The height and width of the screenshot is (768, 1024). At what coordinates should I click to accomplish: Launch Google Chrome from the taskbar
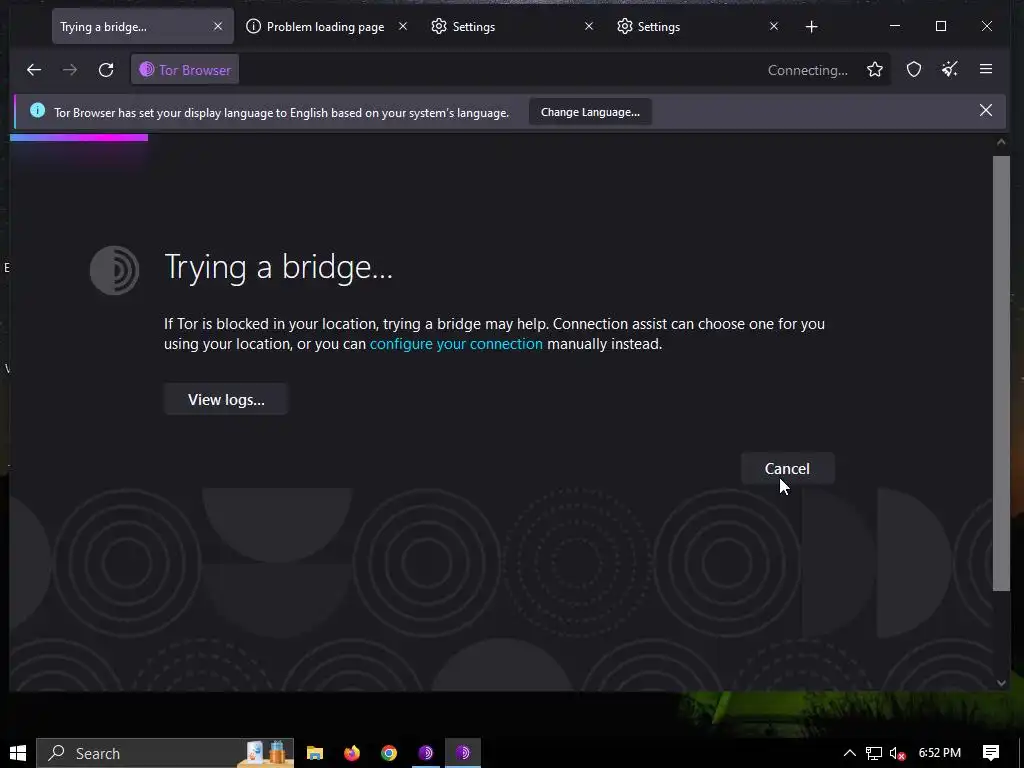pyautogui.click(x=389, y=753)
